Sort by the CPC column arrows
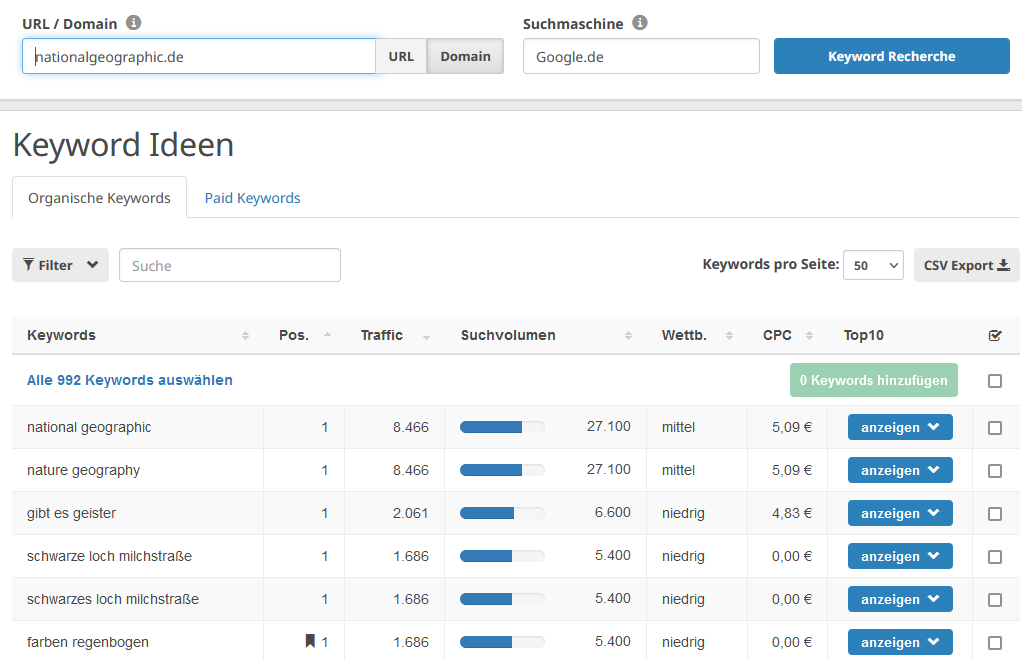1022x660 pixels. 810,336
